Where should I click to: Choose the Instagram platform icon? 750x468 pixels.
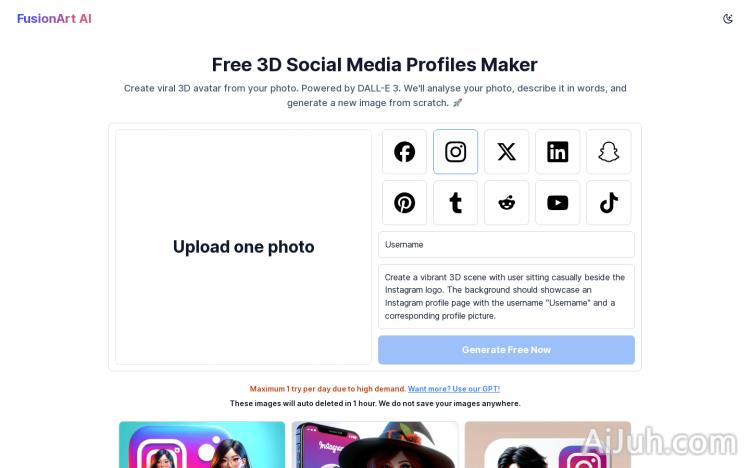coord(455,152)
